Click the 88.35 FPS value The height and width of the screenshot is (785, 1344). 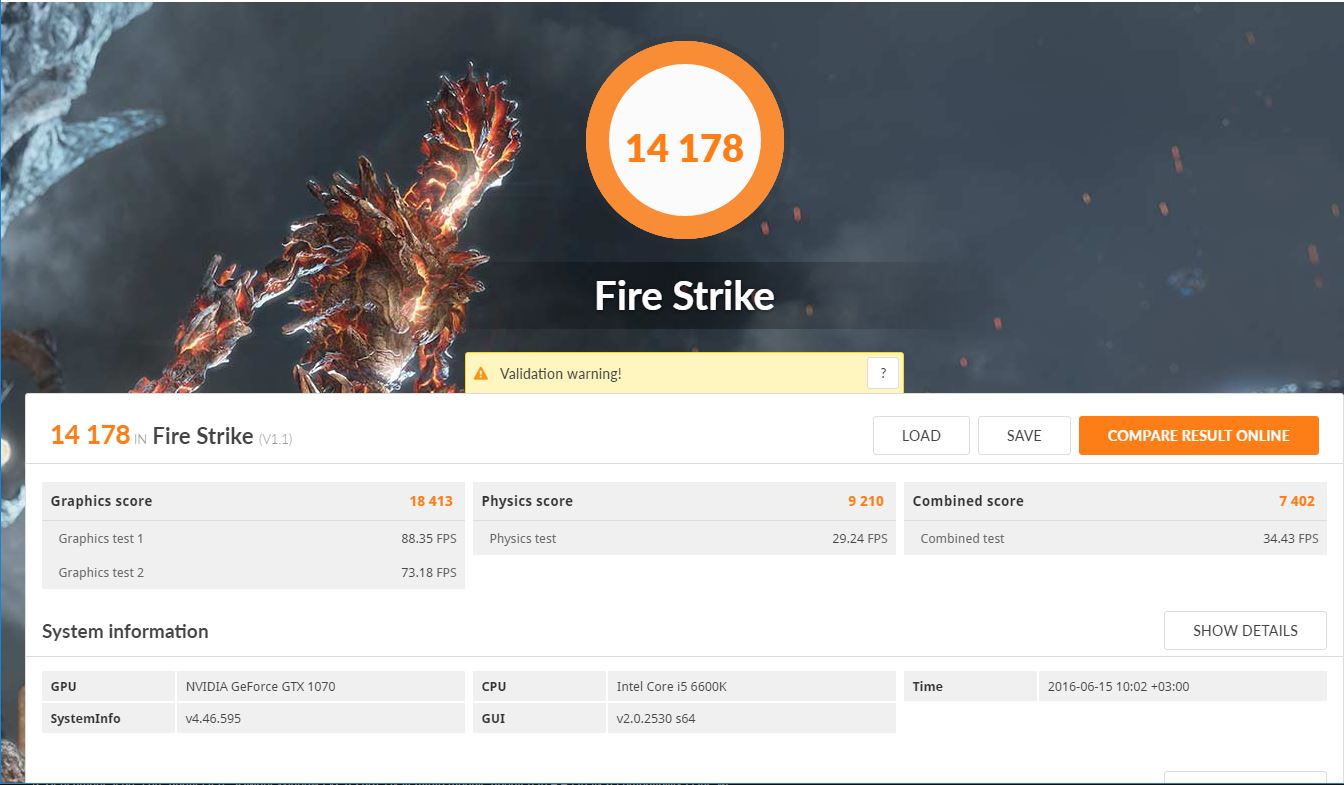(428, 538)
